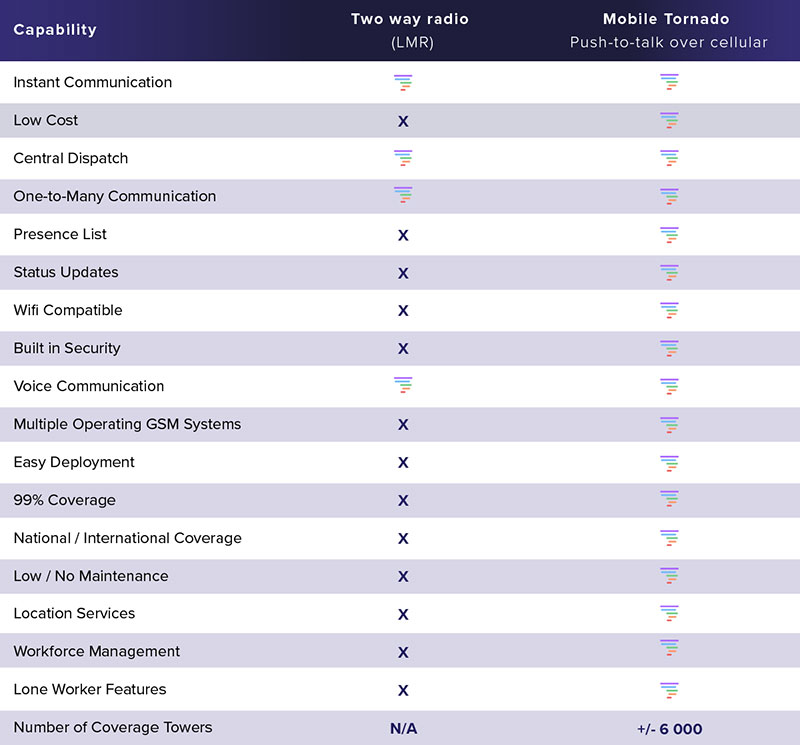
Task: Click the X mark for Built in Security
Action: click(403, 349)
